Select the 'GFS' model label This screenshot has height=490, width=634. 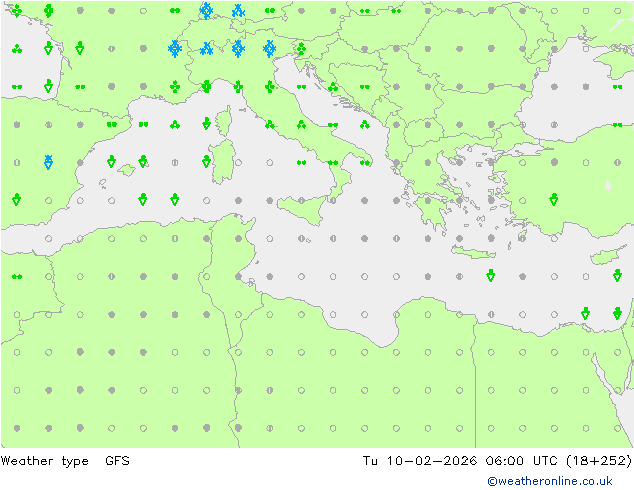pyautogui.click(x=117, y=460)
